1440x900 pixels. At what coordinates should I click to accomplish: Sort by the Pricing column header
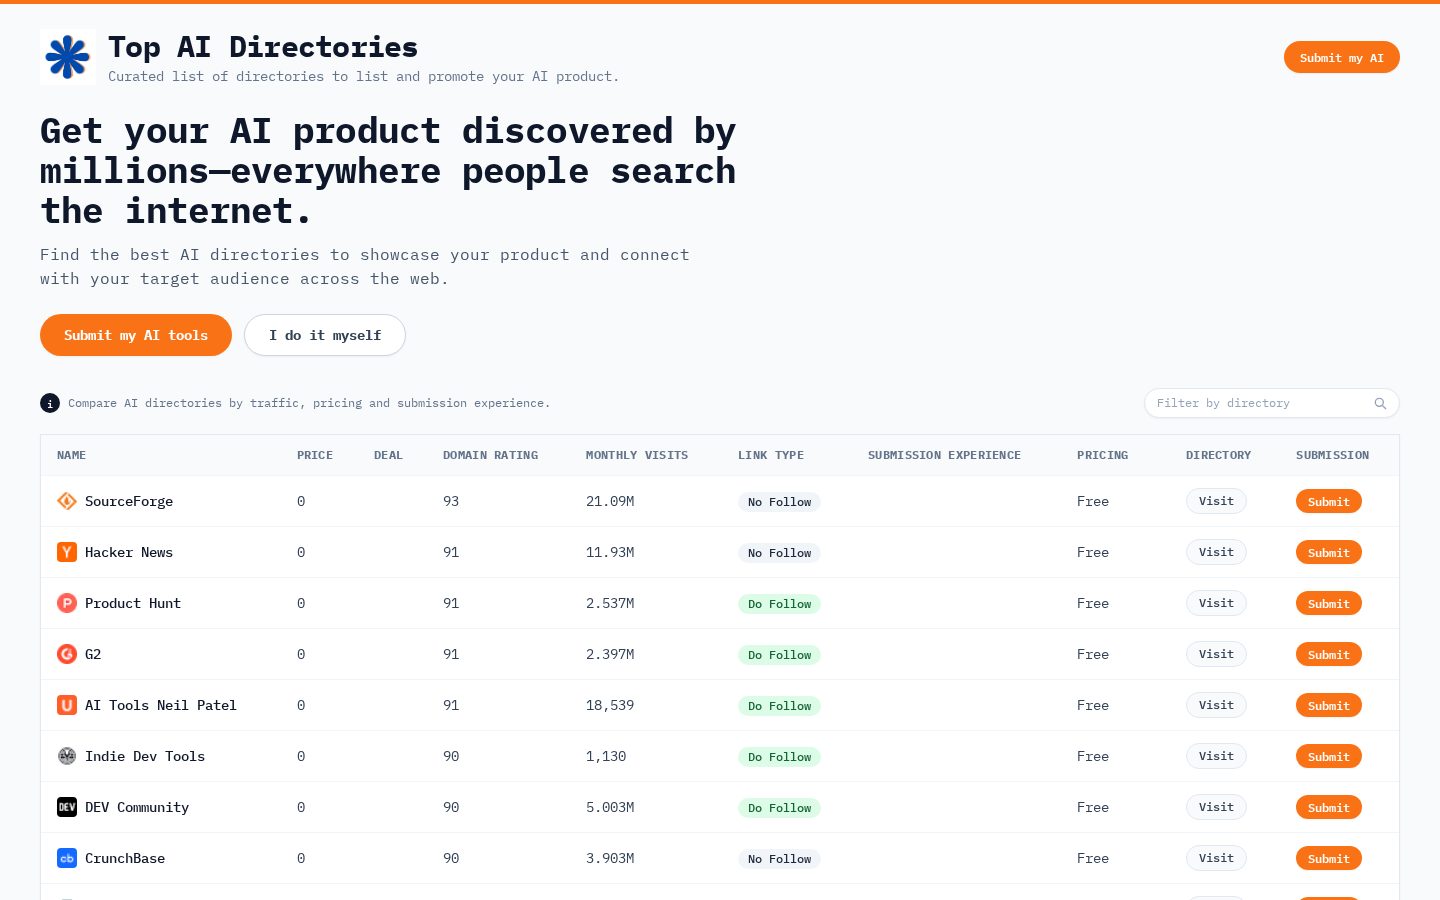pyautogui.click(x=1102, y=455)
